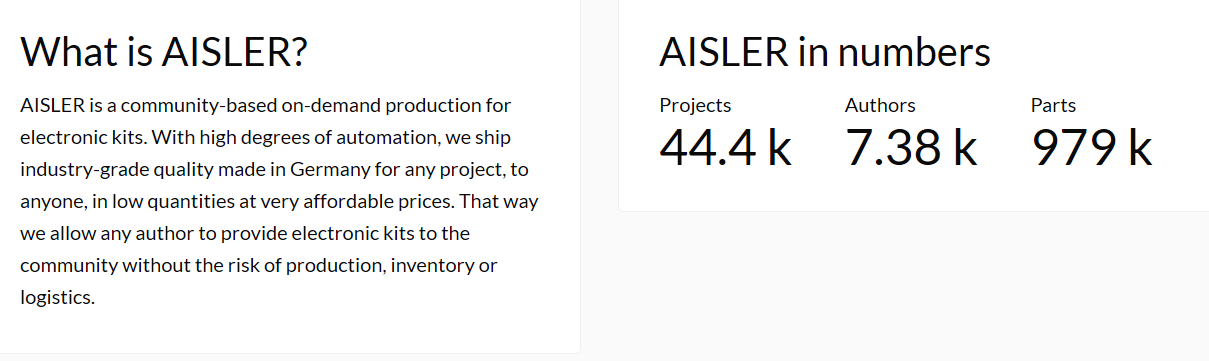The image size is (1209, 361).
Task: Click the 44.4 k projects figure
Action: 725,148
